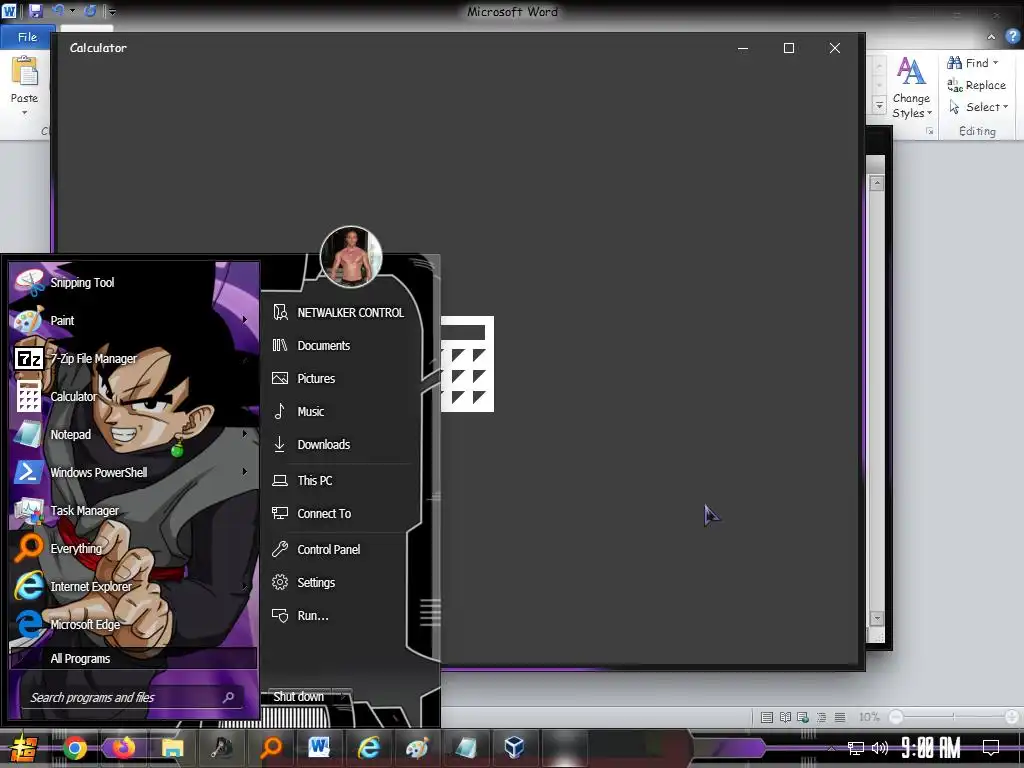Screen dimensions: 1024x768
Task: Open the notification center icon
Action: coord(991,748)
